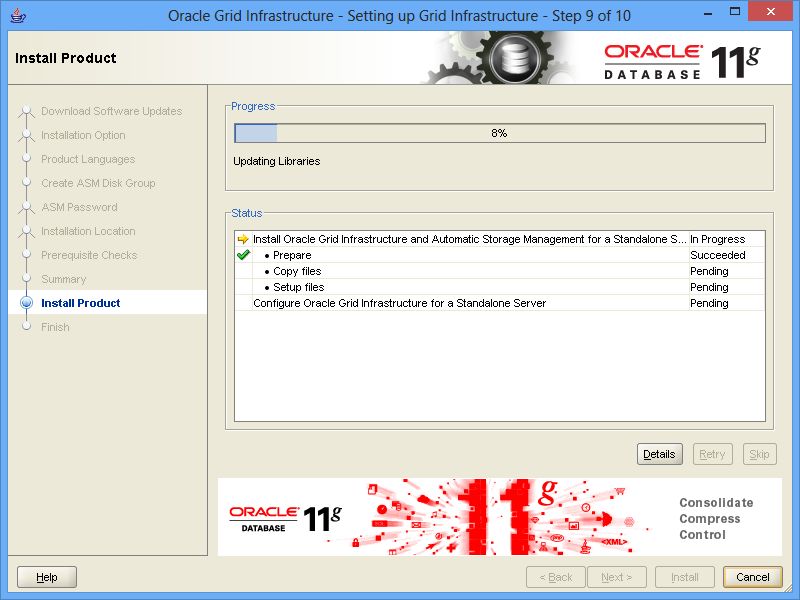This screenshot has height=600, width=800.
Task: Click the Next navigation button
Action: point(616,577)
